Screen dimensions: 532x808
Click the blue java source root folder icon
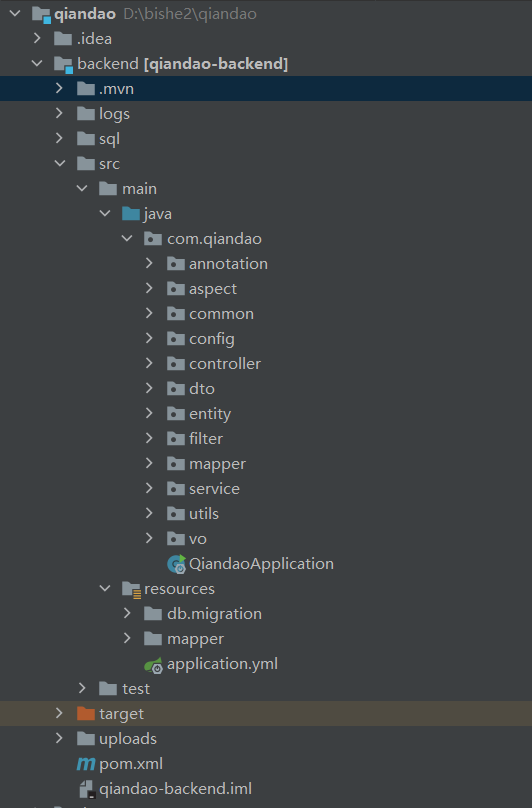(x=131, y=213)
